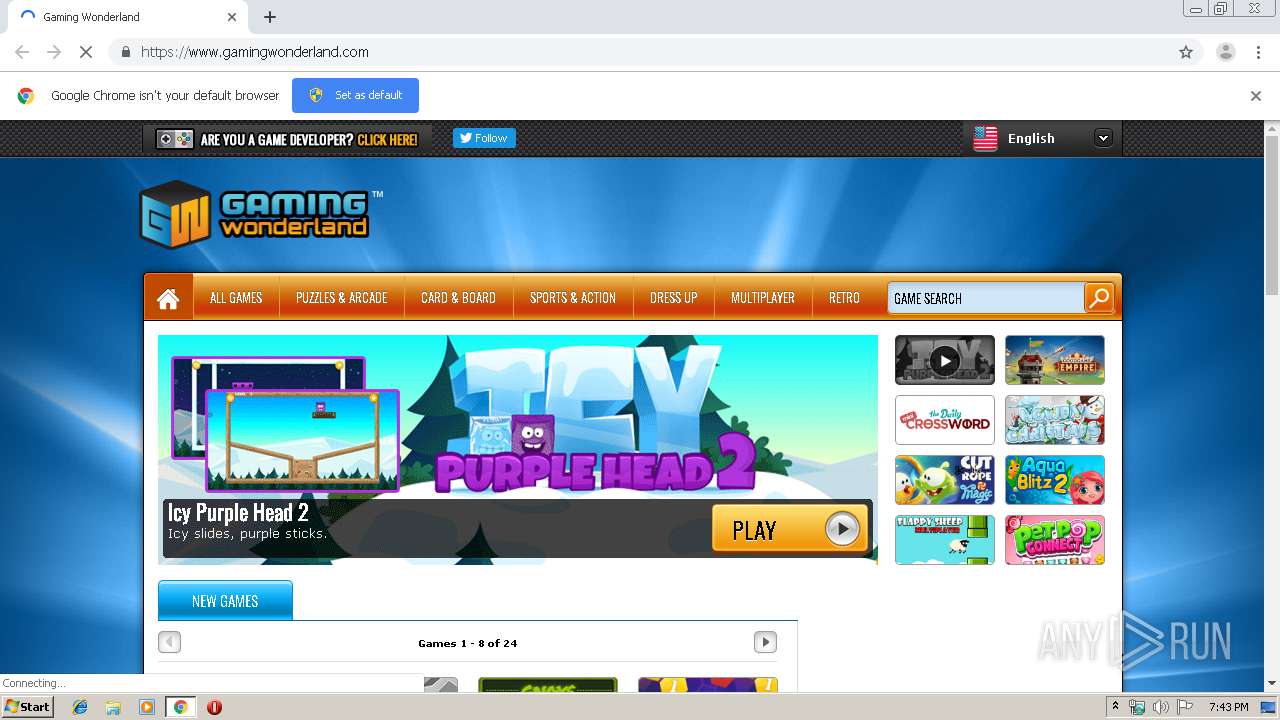The height and width of the screenshot is (720, 1280).
Task: Open the Gaming Wonderland logo
Action: 260,214
